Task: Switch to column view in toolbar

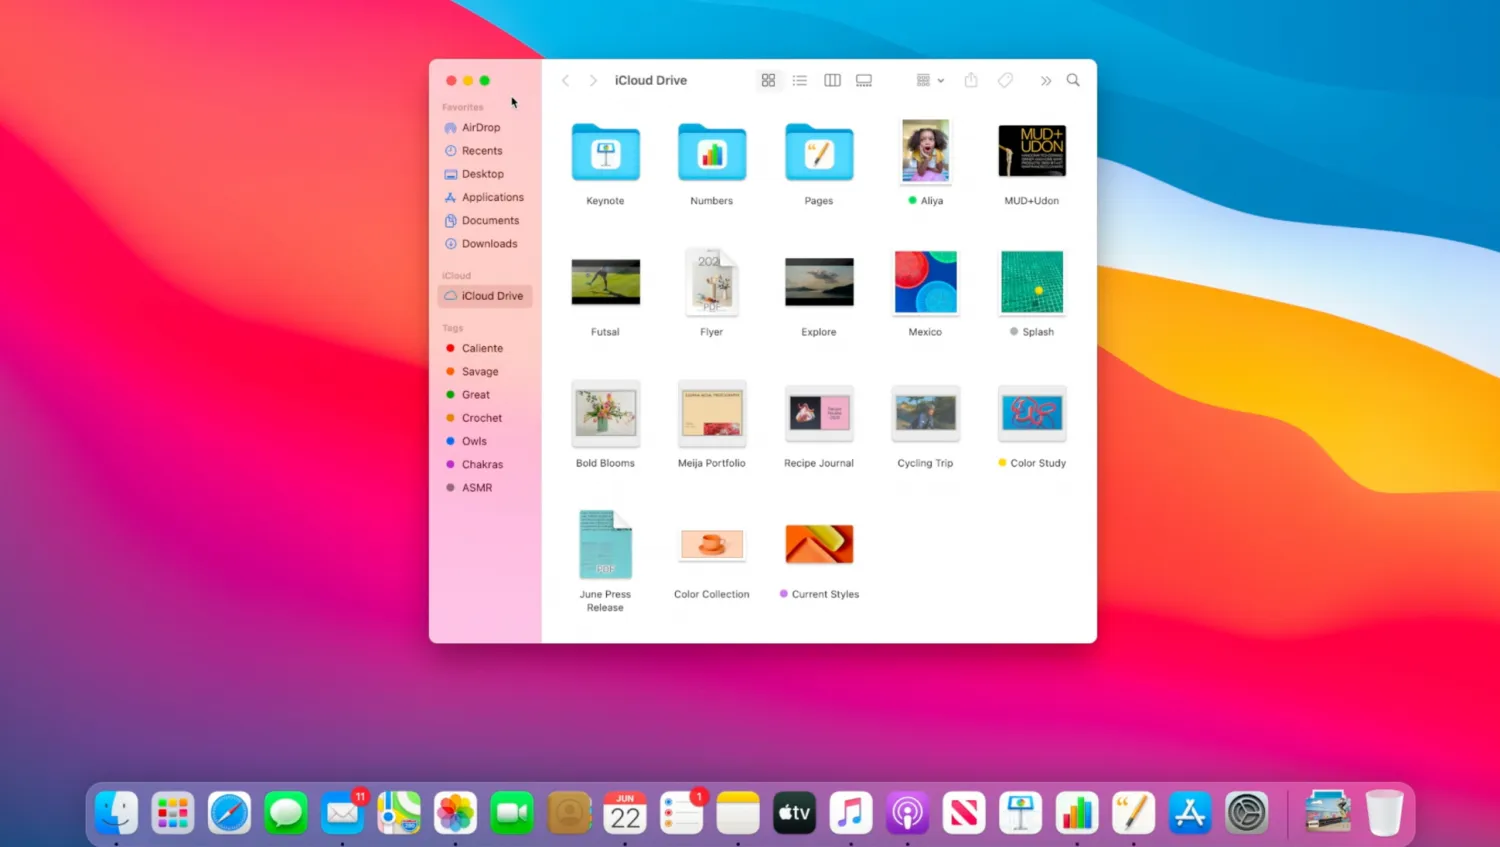Action: coord(832,80)
